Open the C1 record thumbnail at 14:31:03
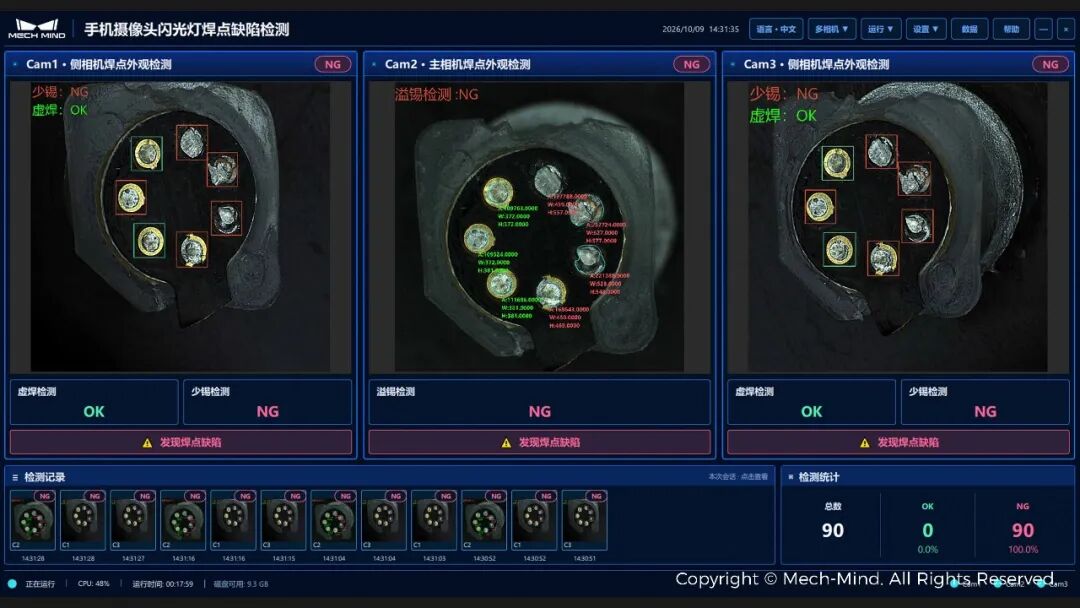Image resolution: width=1080 pixels, height=608 pixels. click(434, 521)
